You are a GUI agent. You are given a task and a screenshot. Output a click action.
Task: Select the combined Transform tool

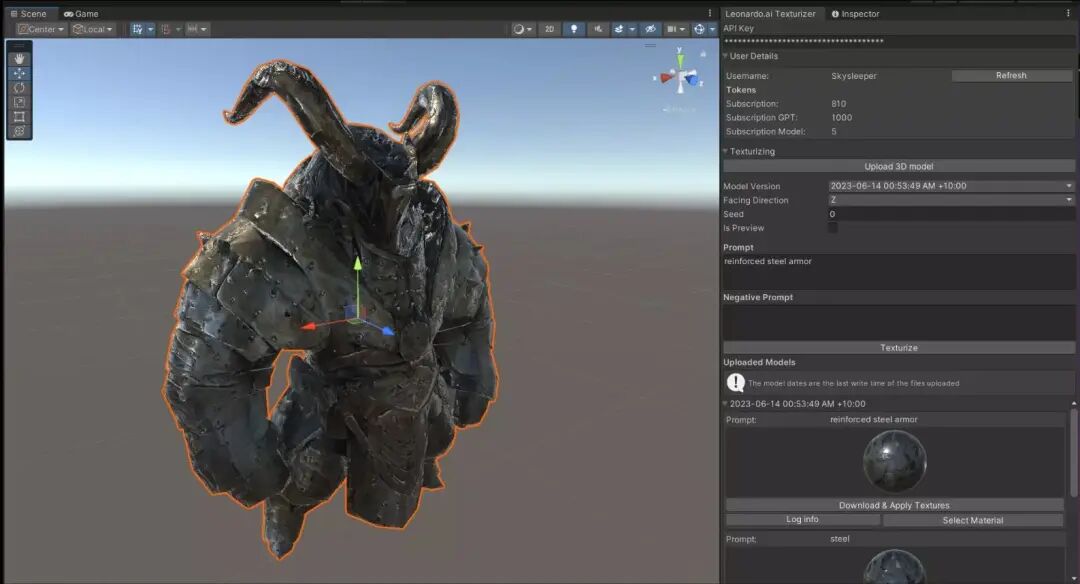click(19, 132)
